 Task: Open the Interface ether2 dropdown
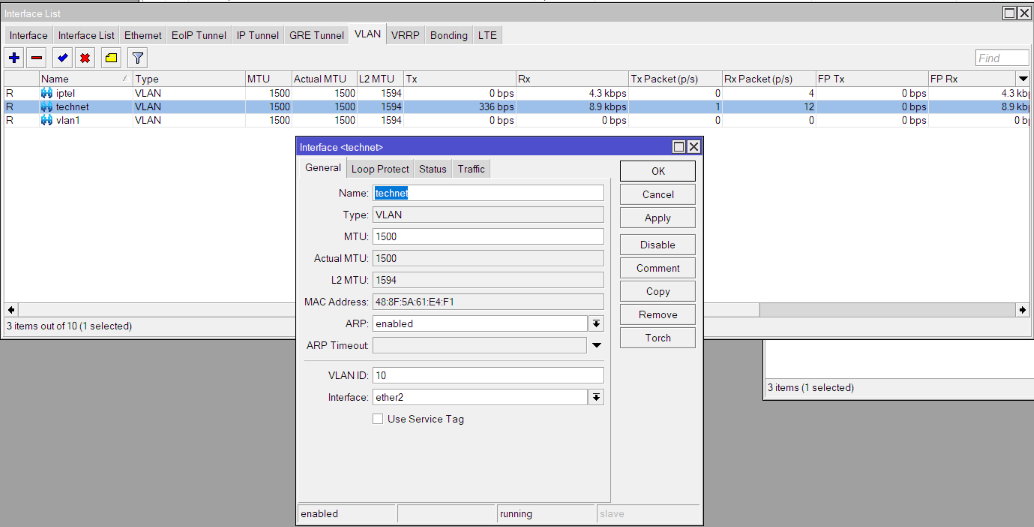pyautogui.click(x=596, y=397)
